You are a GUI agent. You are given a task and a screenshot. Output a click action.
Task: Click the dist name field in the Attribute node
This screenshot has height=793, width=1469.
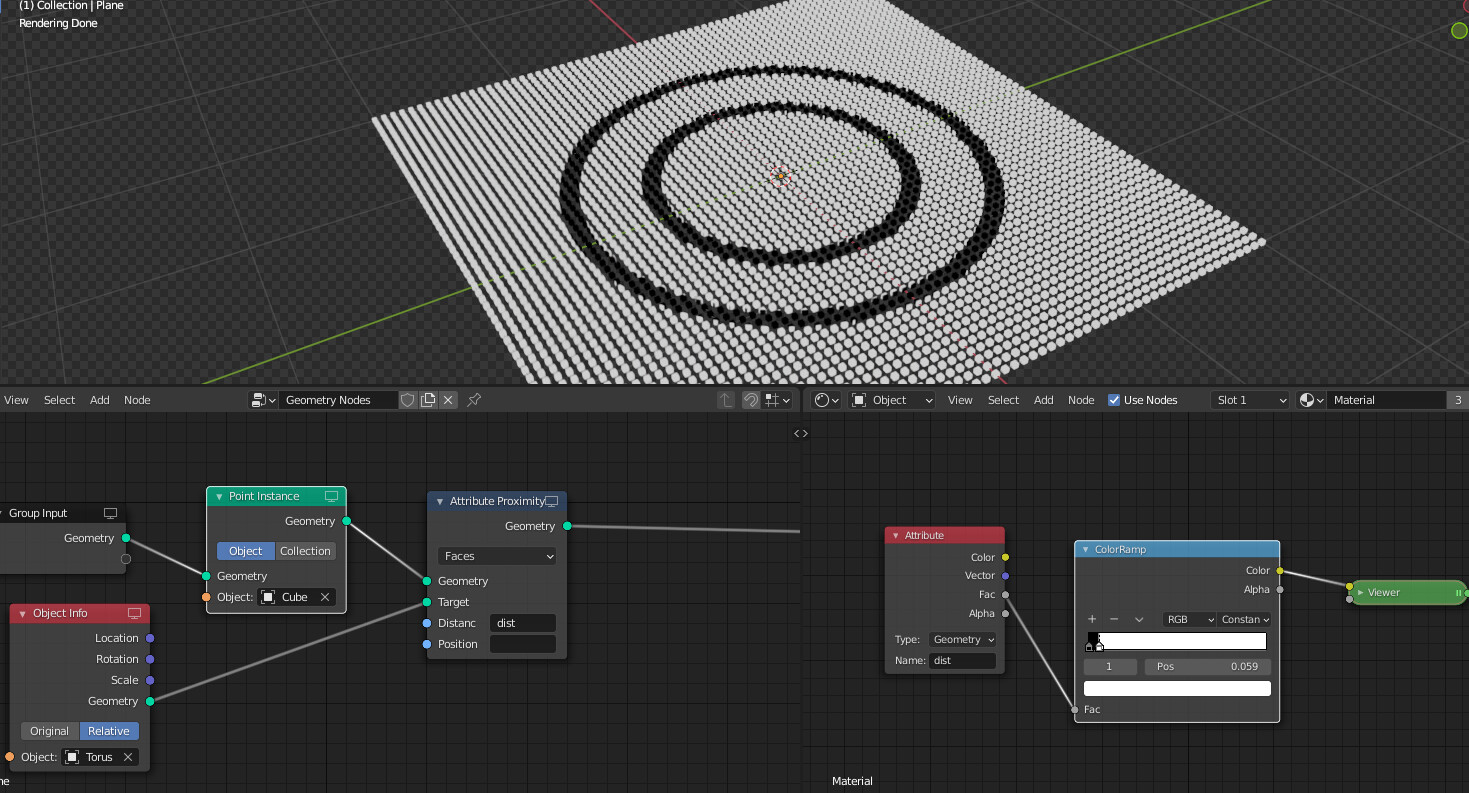click(962, 660)
